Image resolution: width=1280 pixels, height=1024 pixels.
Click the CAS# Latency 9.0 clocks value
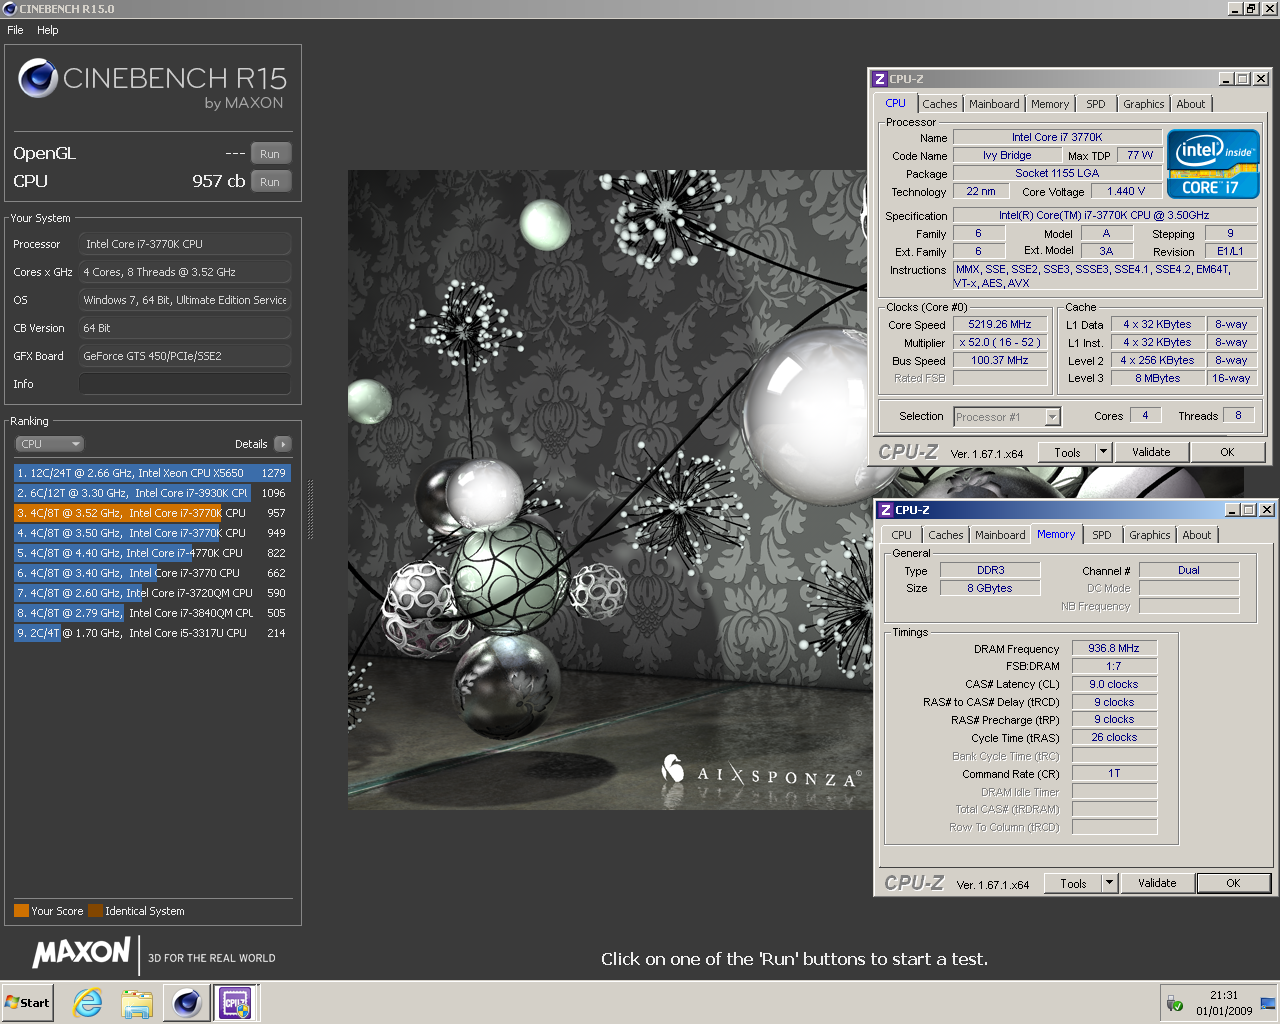1114,684
